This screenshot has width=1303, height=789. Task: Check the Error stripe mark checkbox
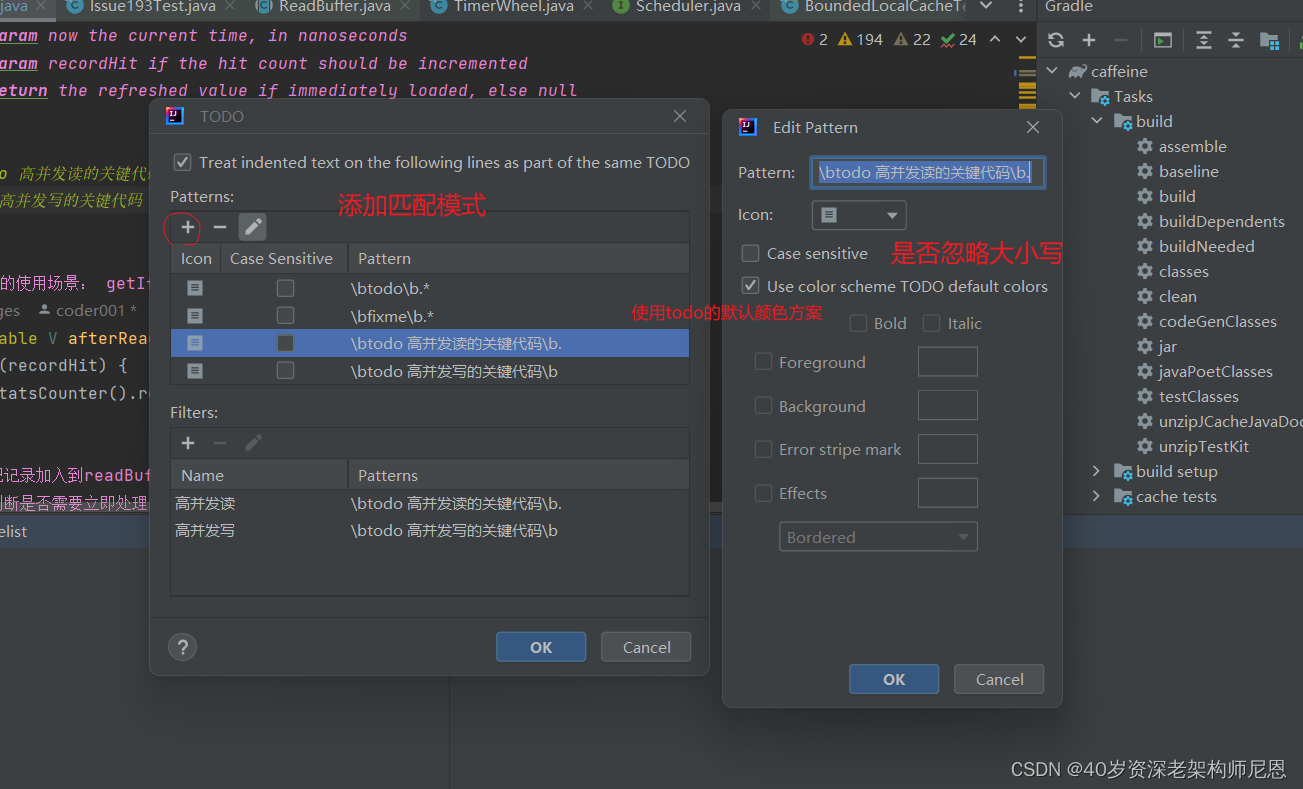pyautogui.click(x=763, y=449)
